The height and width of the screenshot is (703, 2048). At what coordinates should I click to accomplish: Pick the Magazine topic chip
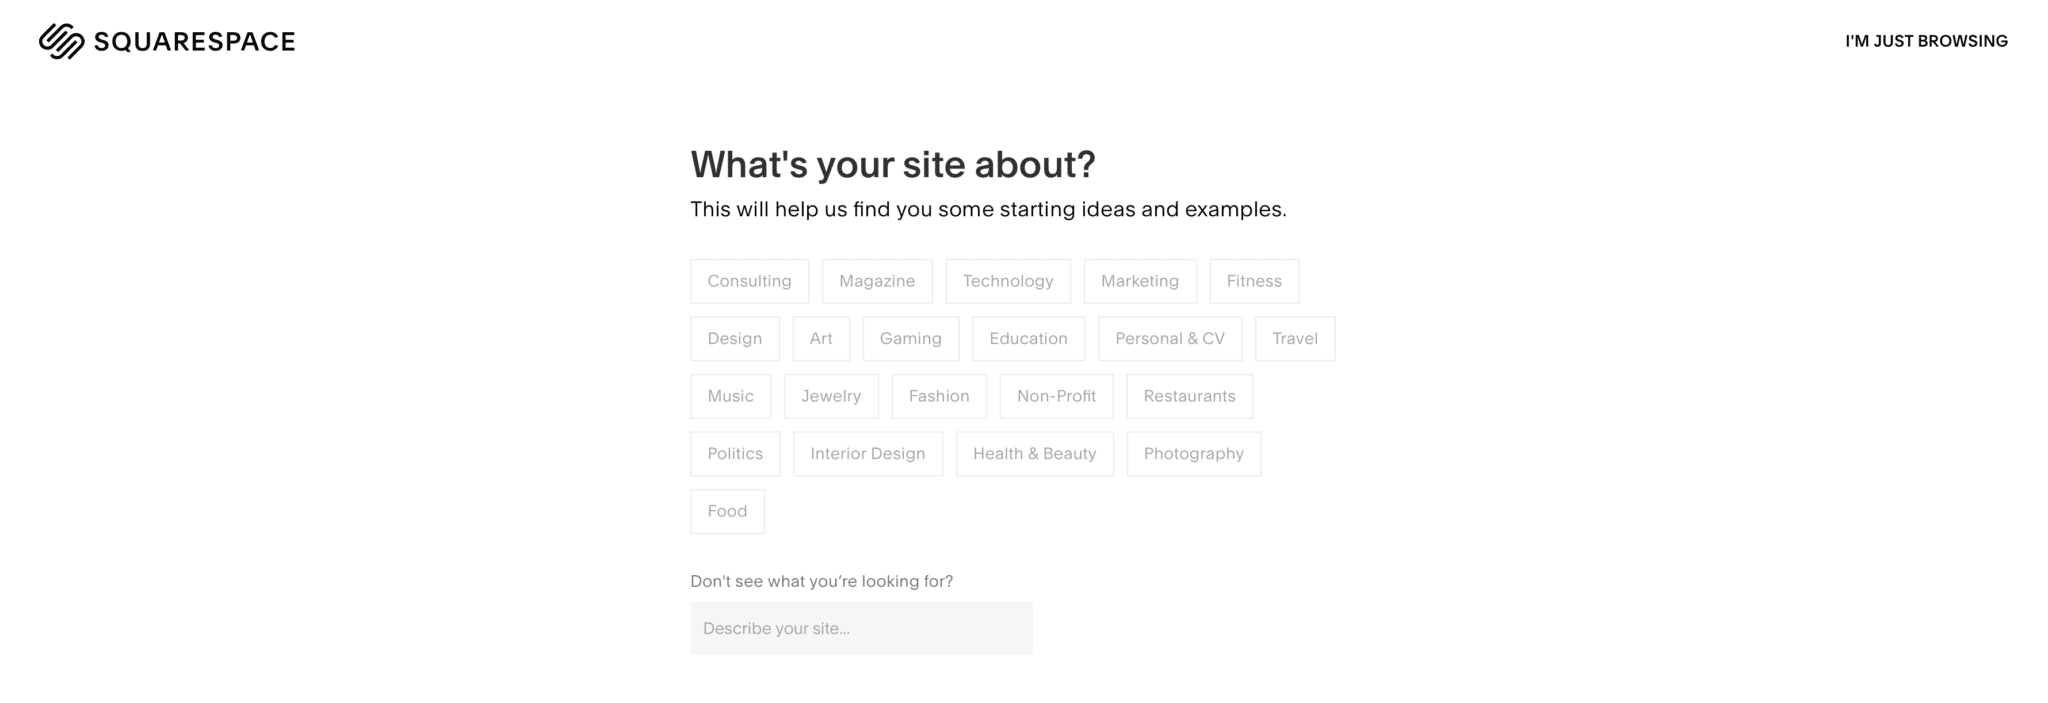pyautogui.click(x=877, y=281)
